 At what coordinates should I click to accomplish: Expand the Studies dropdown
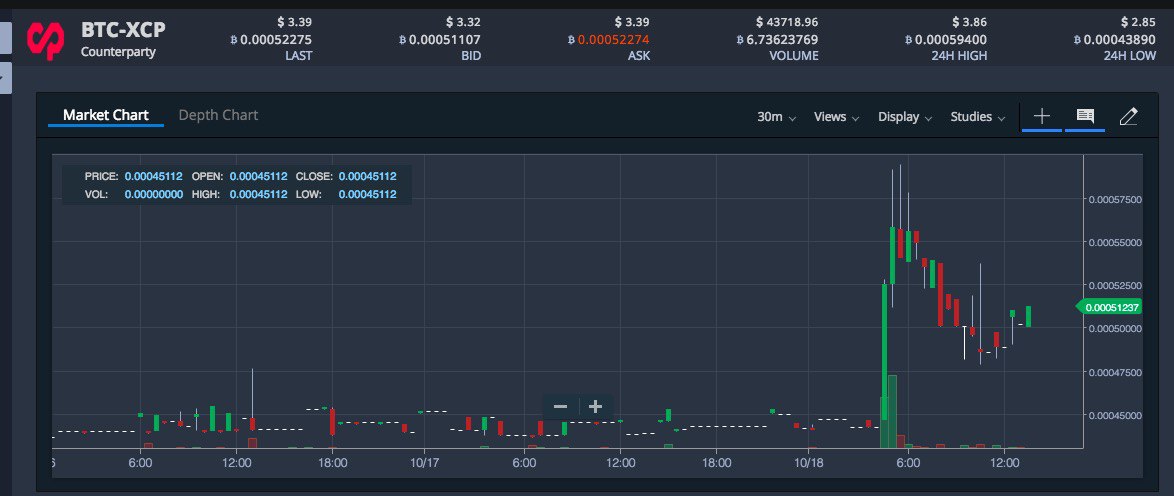[x=977, y=117]
